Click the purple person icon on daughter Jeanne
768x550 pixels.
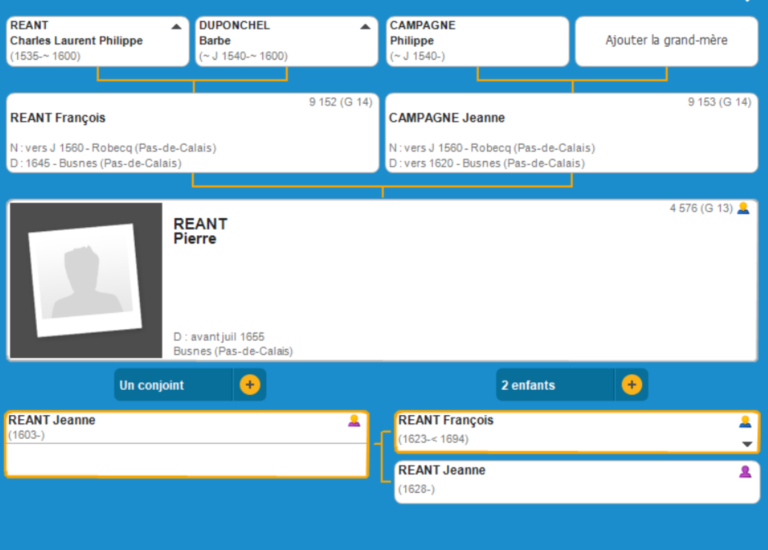(745, 471)
